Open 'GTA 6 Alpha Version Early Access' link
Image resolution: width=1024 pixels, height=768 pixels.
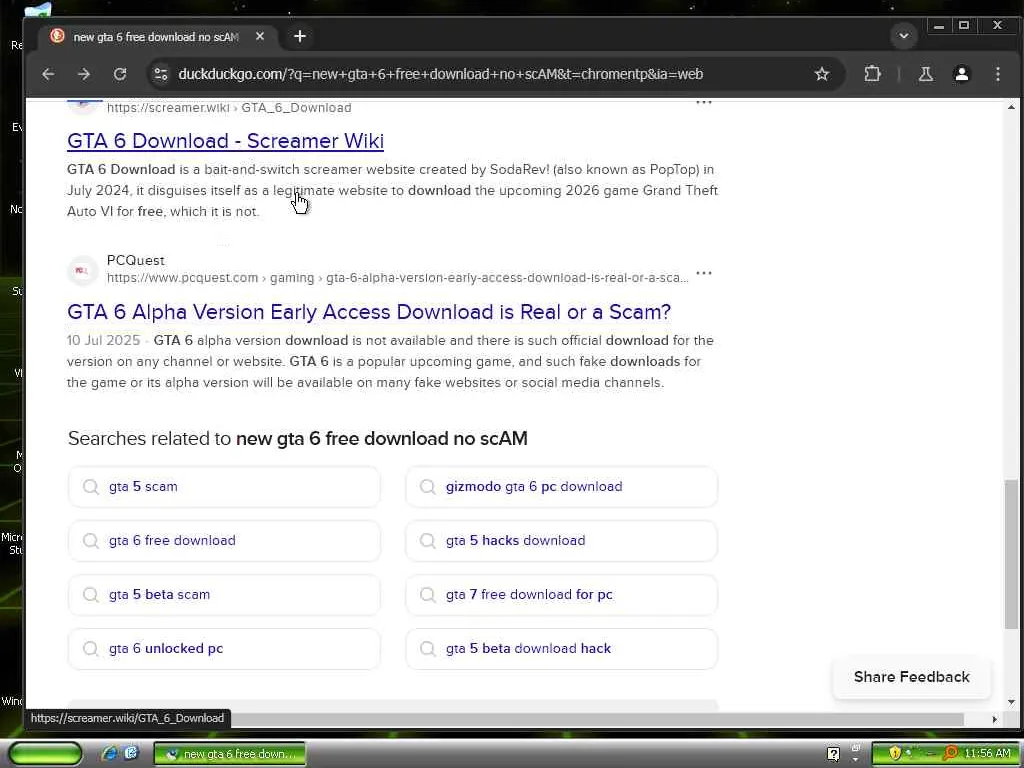point(369,312)
